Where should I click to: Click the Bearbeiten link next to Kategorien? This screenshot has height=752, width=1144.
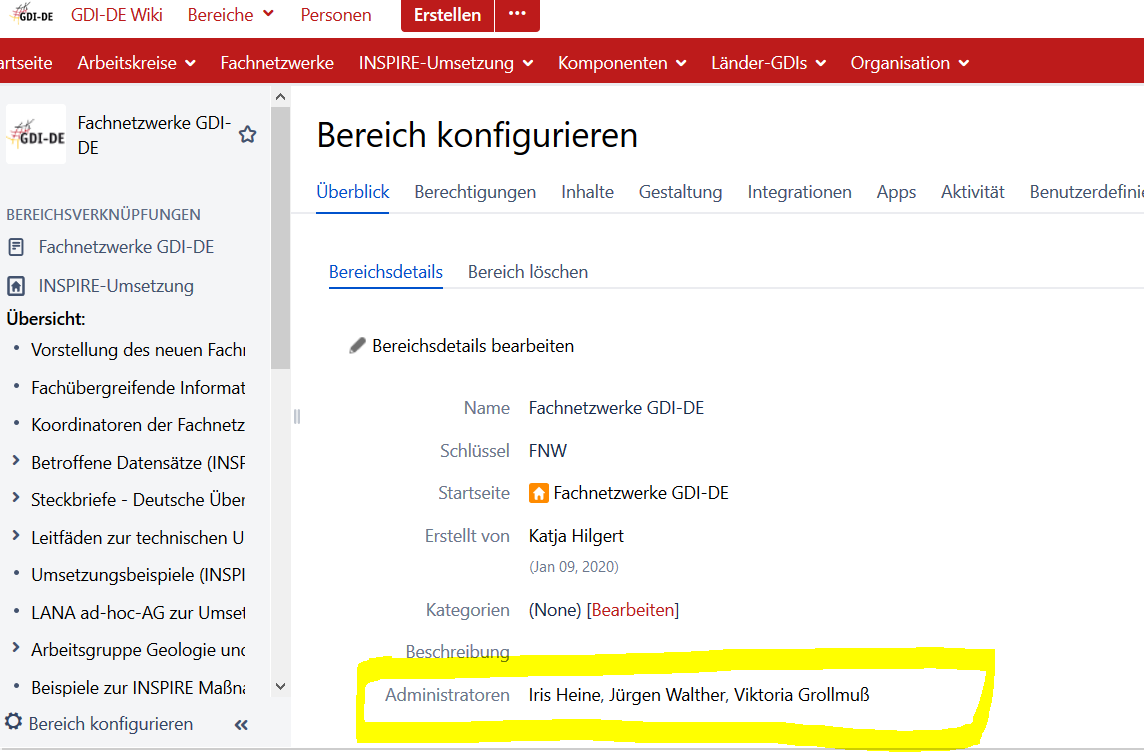[632, 610]
